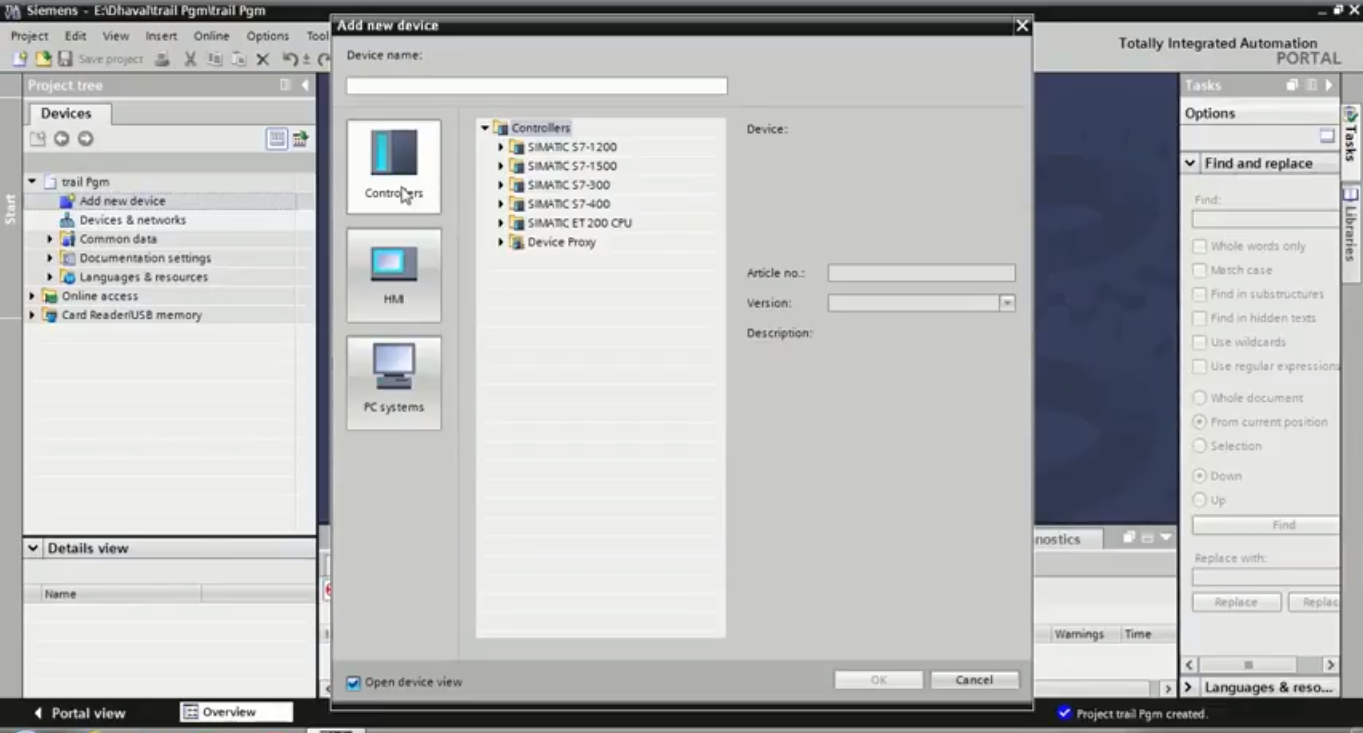Collapse the Controllers tree node
Screen dimensions: 1363x733
[x=484, y=128]
